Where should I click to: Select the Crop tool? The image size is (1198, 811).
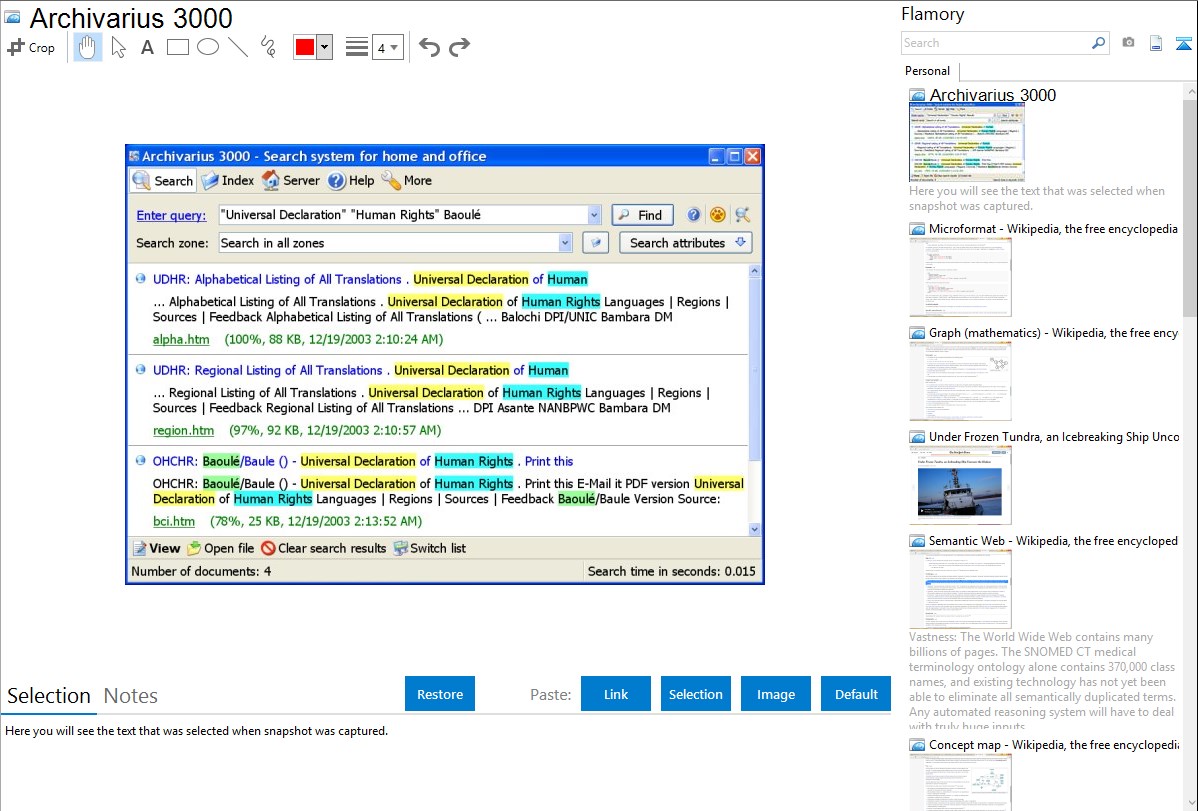tap(31, 47)
